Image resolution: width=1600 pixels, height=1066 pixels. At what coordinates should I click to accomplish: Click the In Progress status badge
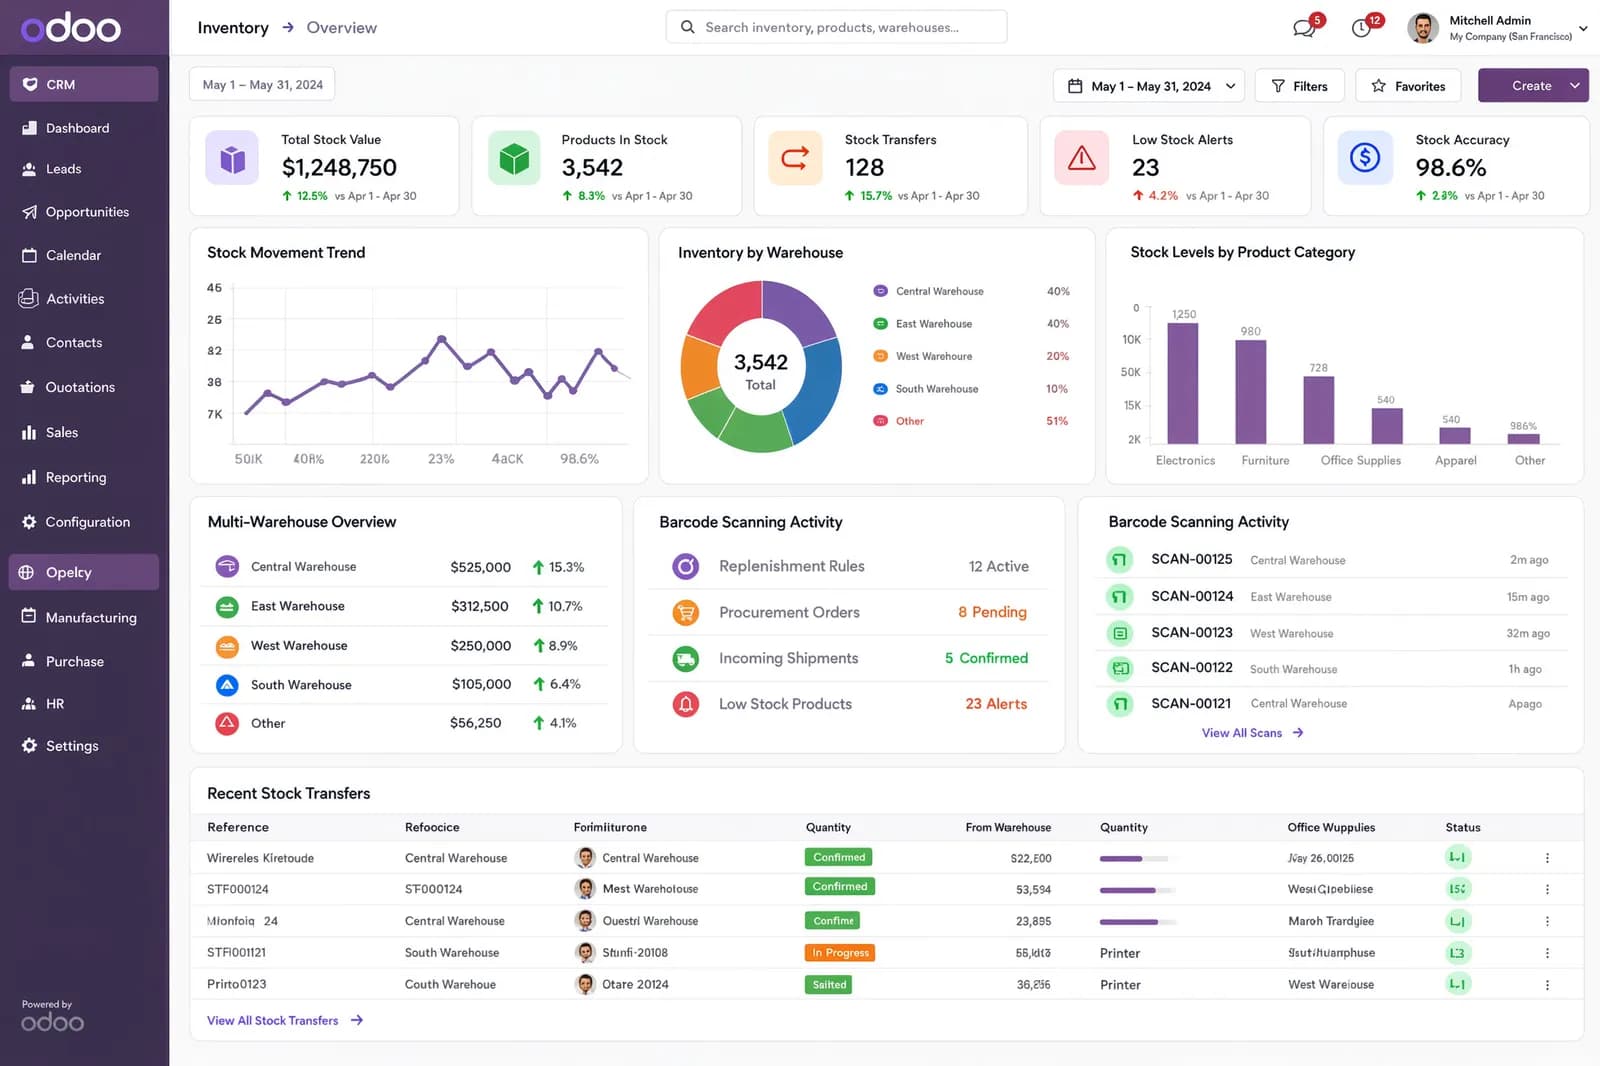point(840,953)
